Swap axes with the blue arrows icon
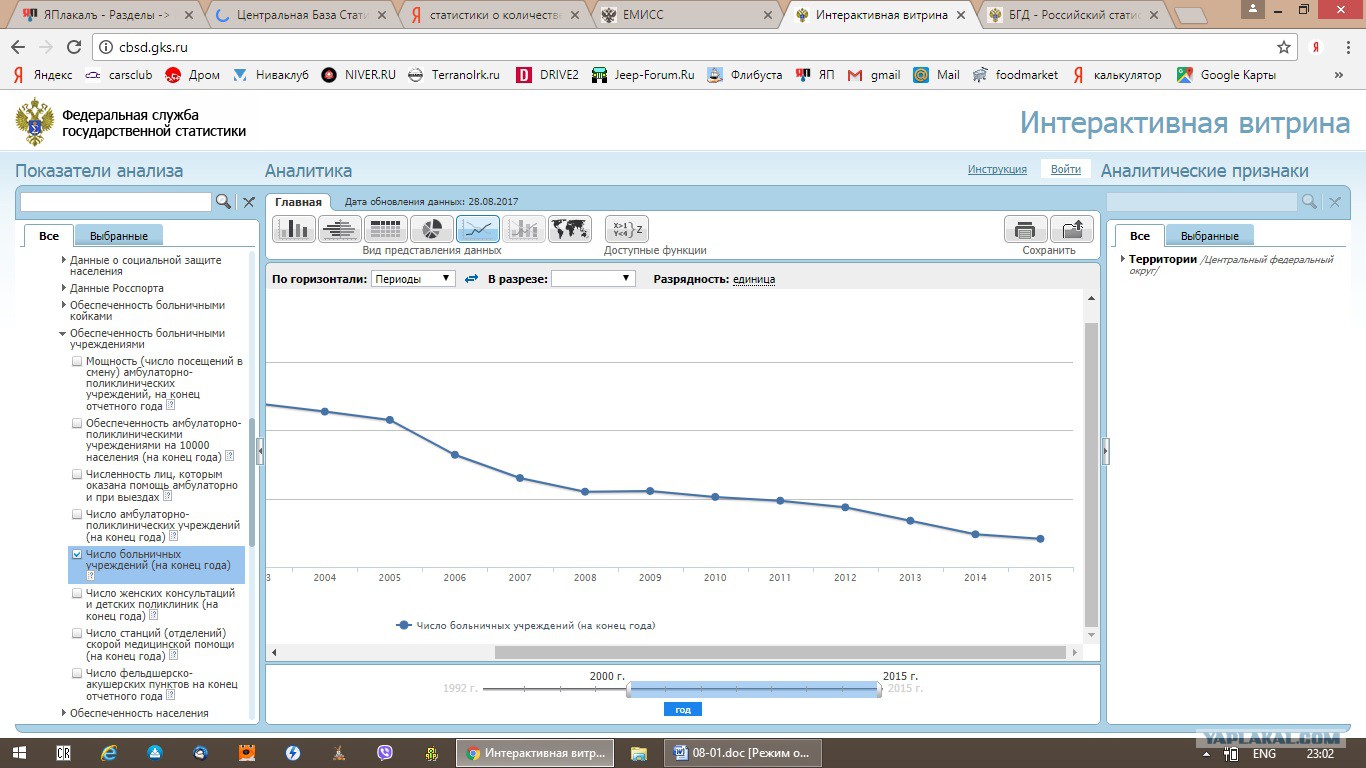Viewport: 1366px width, 768px height. [x=472, y=279]
